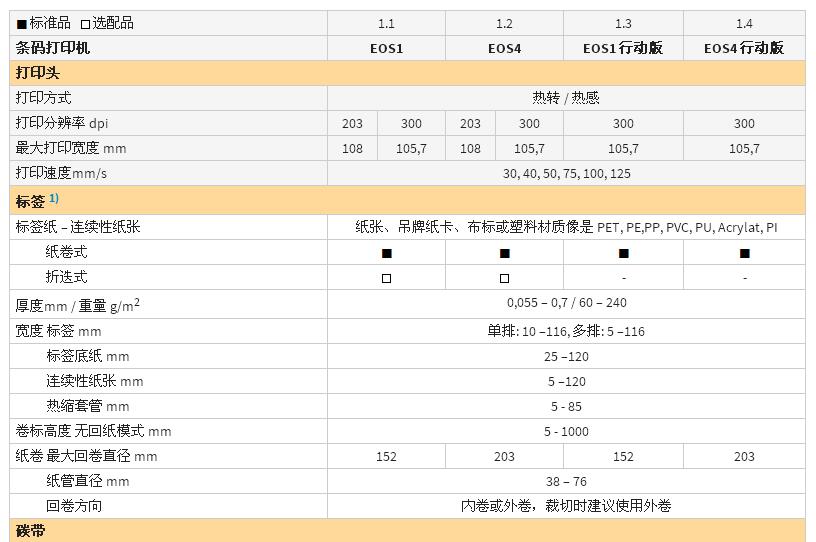Click the 宽度 标签 mm label
The height and width of the screenshot is (542, 816).
[58, 331]
